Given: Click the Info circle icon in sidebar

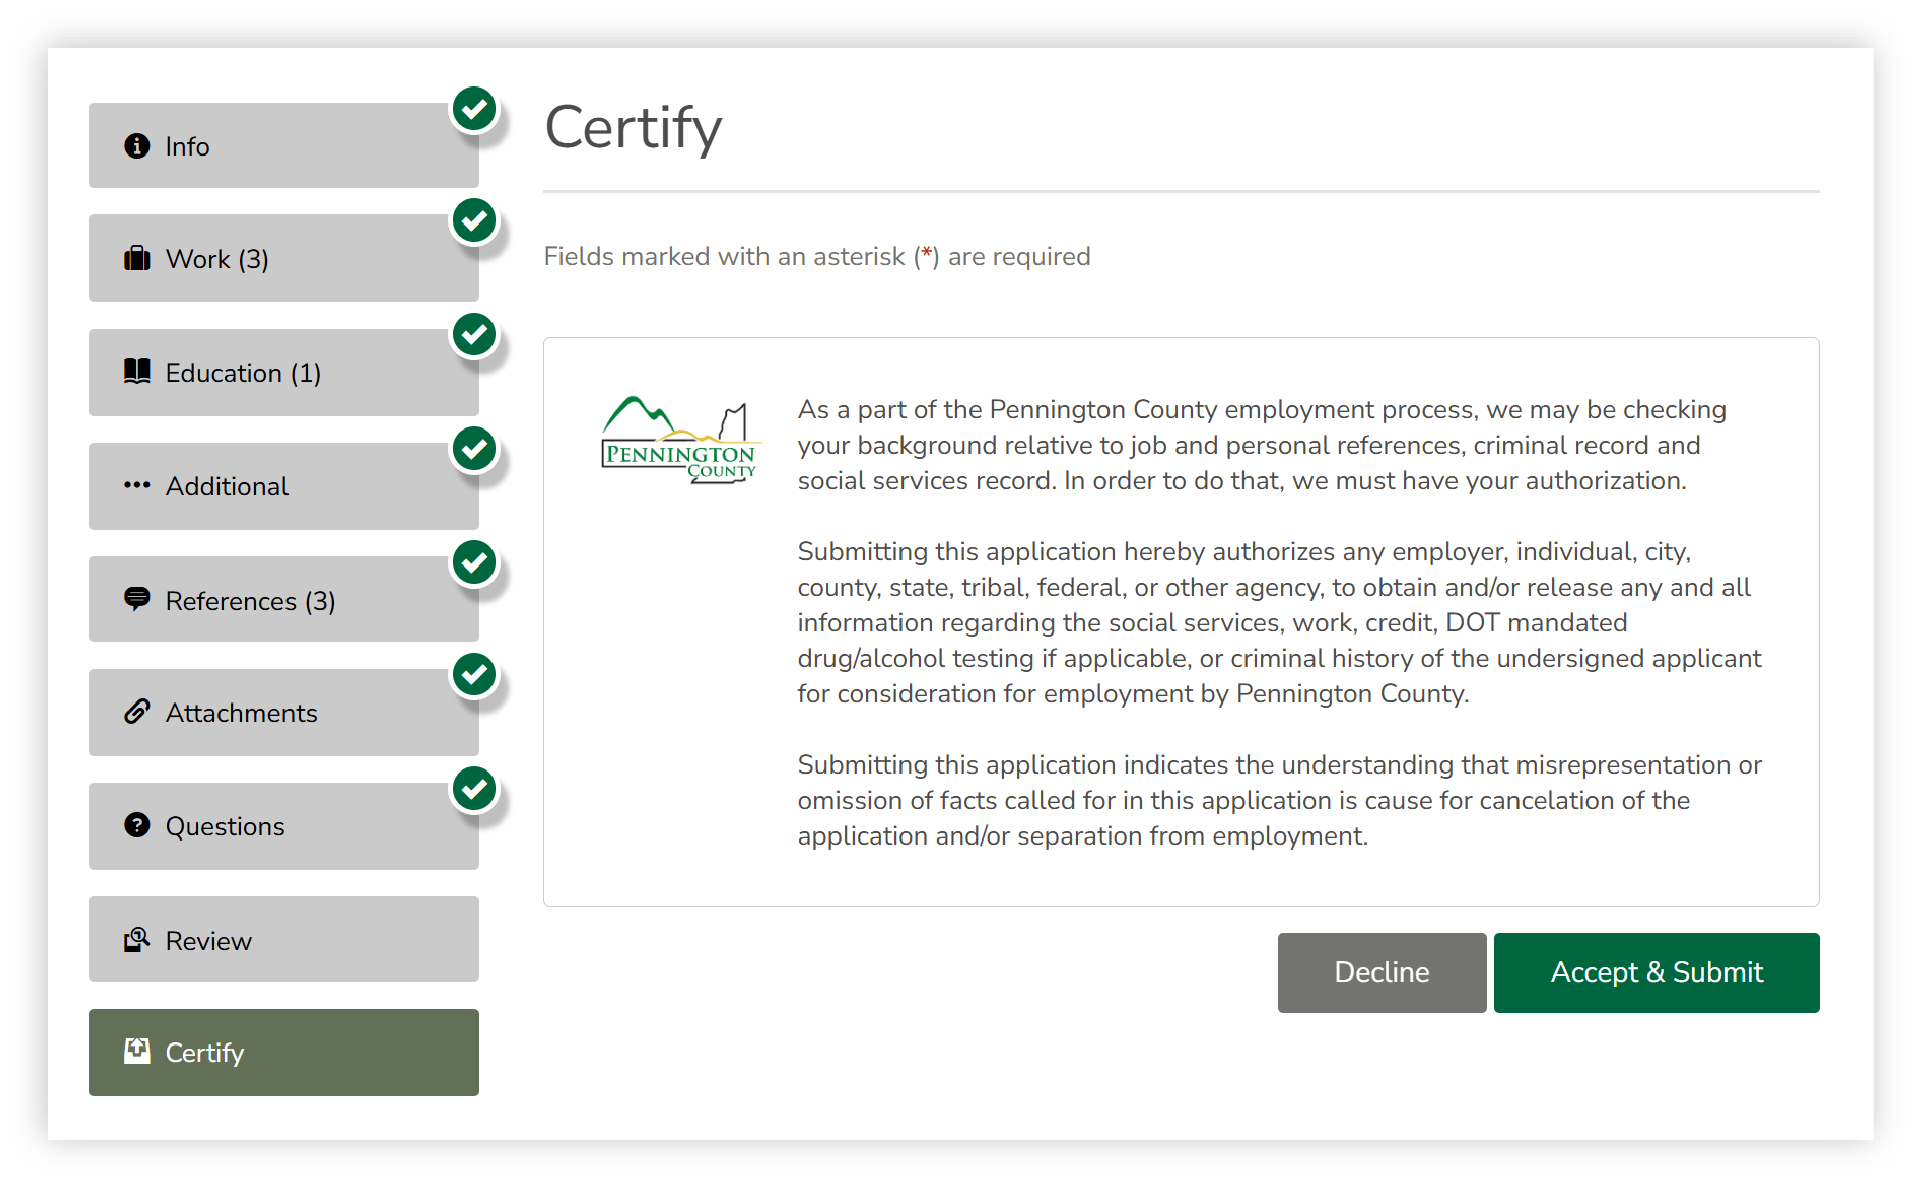Looking at the screenshot, I should [x=137, y=146].
